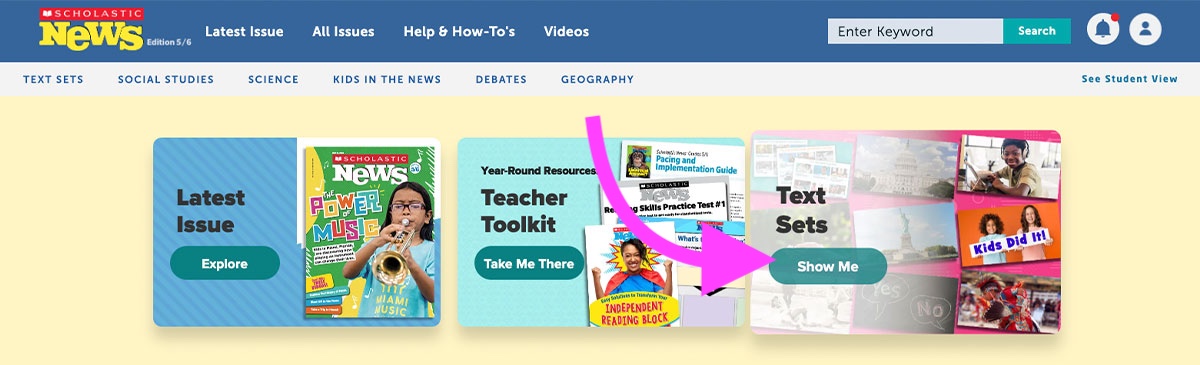Screen dimensions: 1200x365
Task: Select Geography category
Action: tap(597, 79)
